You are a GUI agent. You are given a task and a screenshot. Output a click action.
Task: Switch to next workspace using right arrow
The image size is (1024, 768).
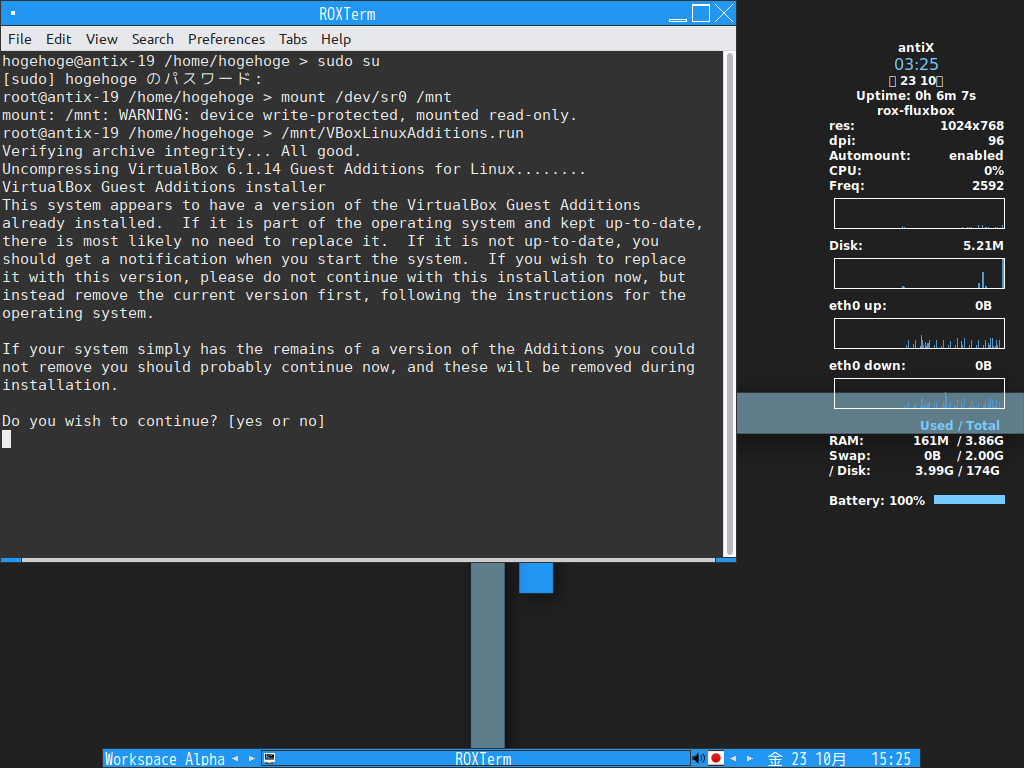pyautogui.click(x=251, y=759)
